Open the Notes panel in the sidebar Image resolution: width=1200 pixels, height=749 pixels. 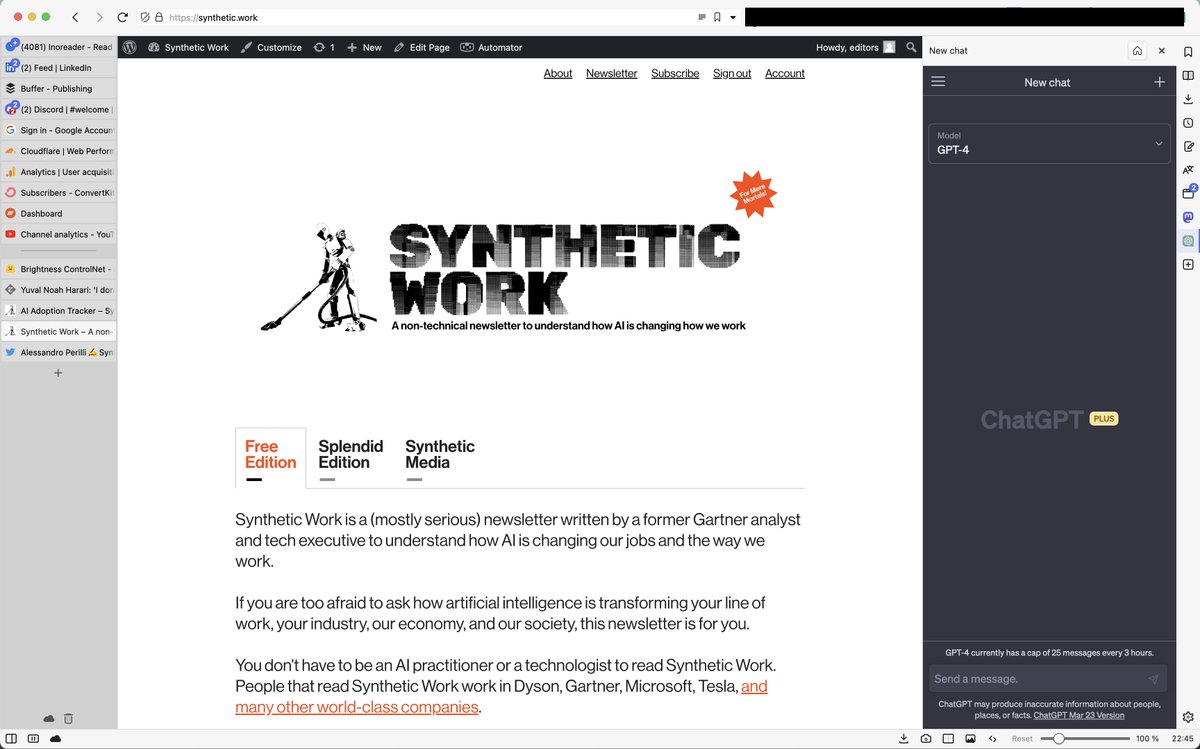pos(1188,146)
